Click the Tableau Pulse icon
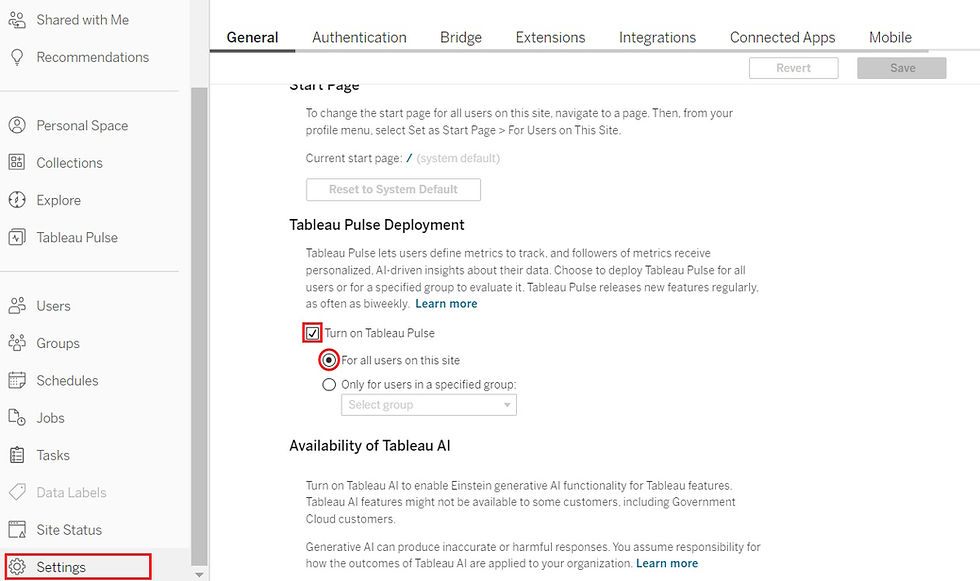980x581 pixels. click(17, 237)
